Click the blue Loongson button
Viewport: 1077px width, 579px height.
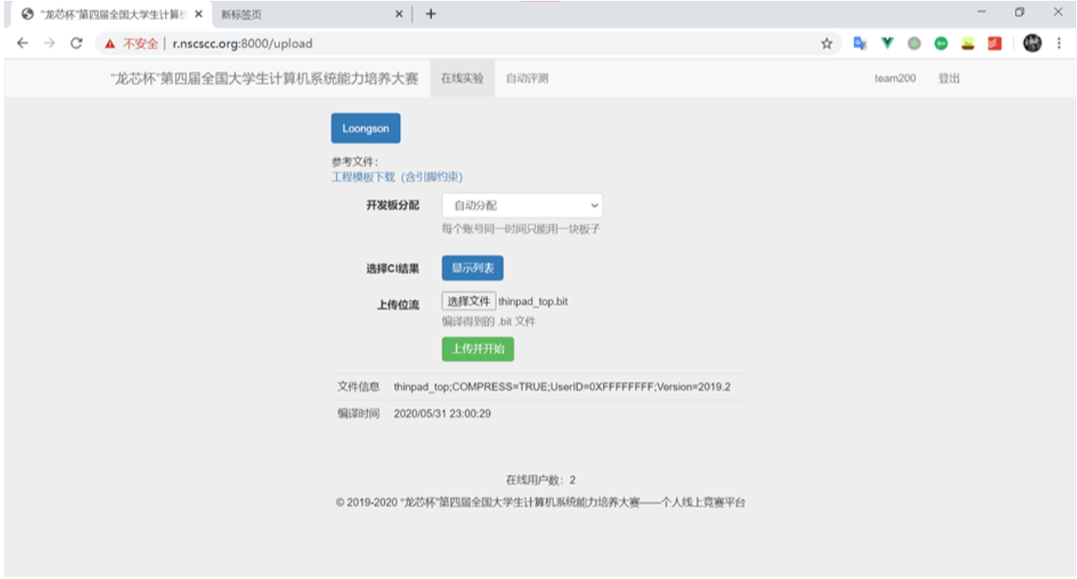pos(366,128)
